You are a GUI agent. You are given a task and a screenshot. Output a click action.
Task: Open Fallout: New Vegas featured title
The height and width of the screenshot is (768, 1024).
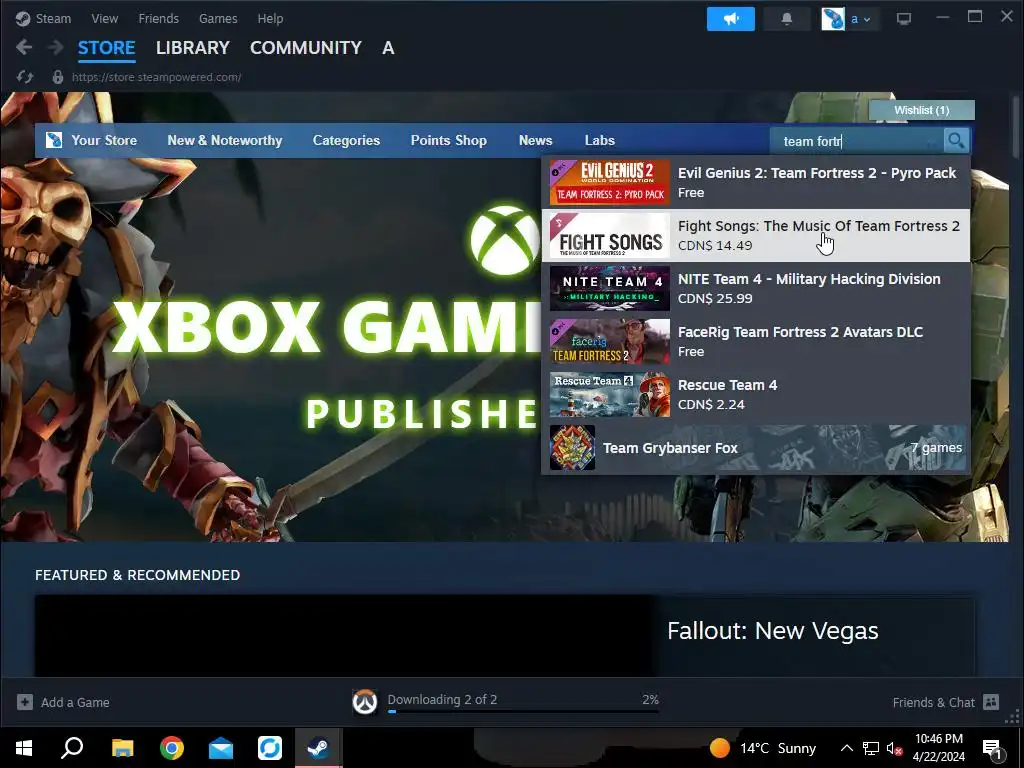[773, 631]
